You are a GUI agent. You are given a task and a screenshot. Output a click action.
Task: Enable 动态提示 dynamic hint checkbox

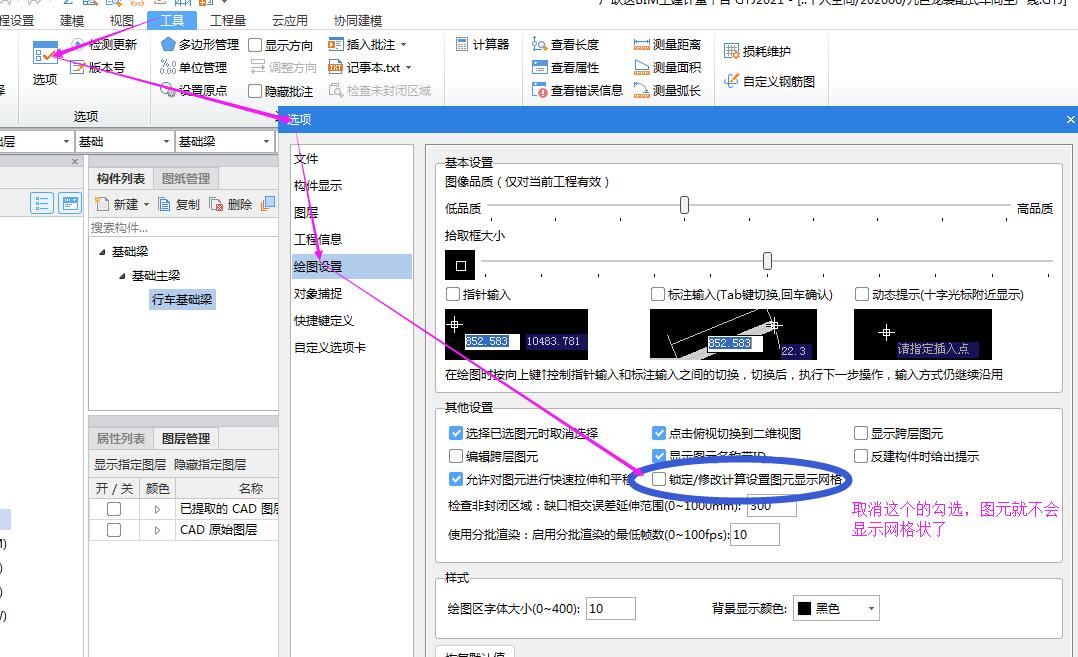point(861,294)
